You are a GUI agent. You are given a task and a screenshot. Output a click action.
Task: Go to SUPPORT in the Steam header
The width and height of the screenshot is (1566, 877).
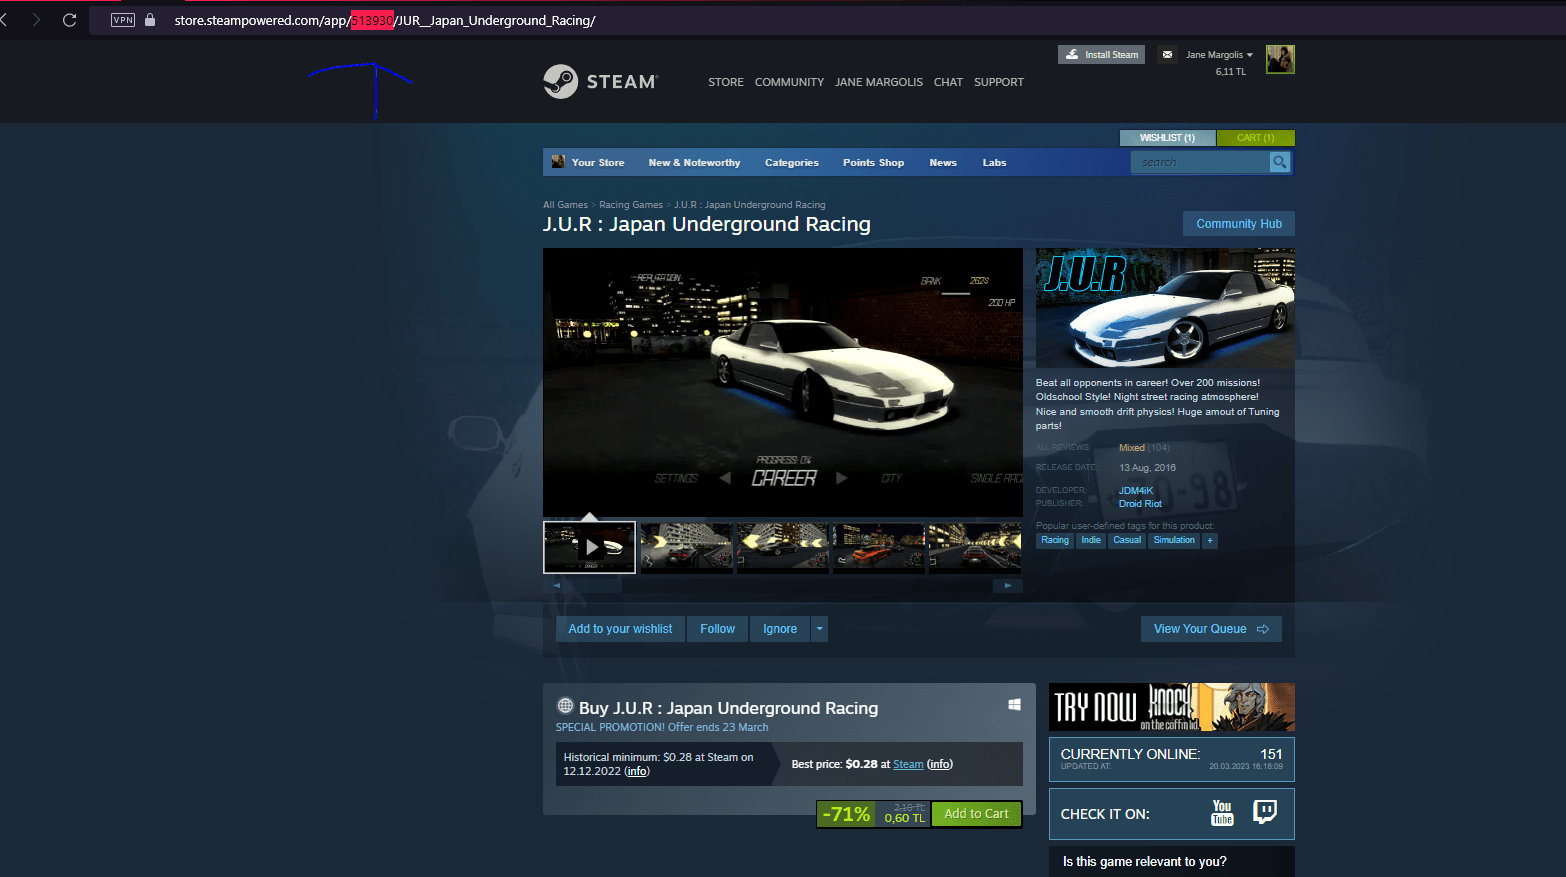pyautogui.click(x=999, y=82)
